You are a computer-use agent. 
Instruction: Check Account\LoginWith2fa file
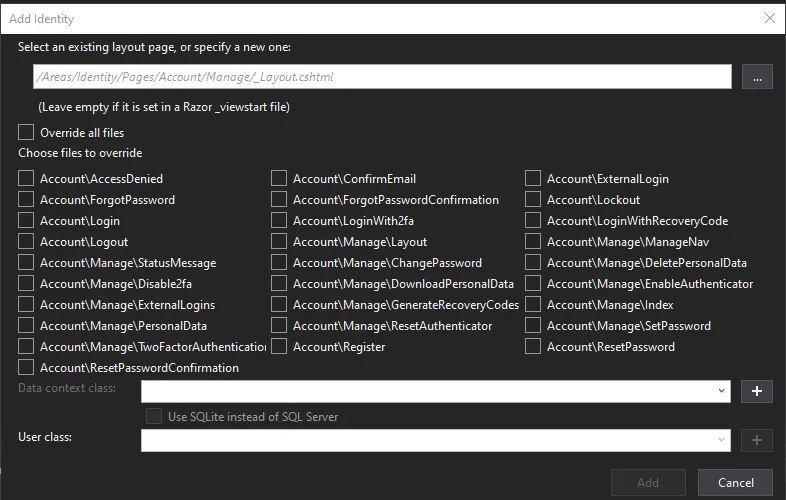(x=279, y=221)
